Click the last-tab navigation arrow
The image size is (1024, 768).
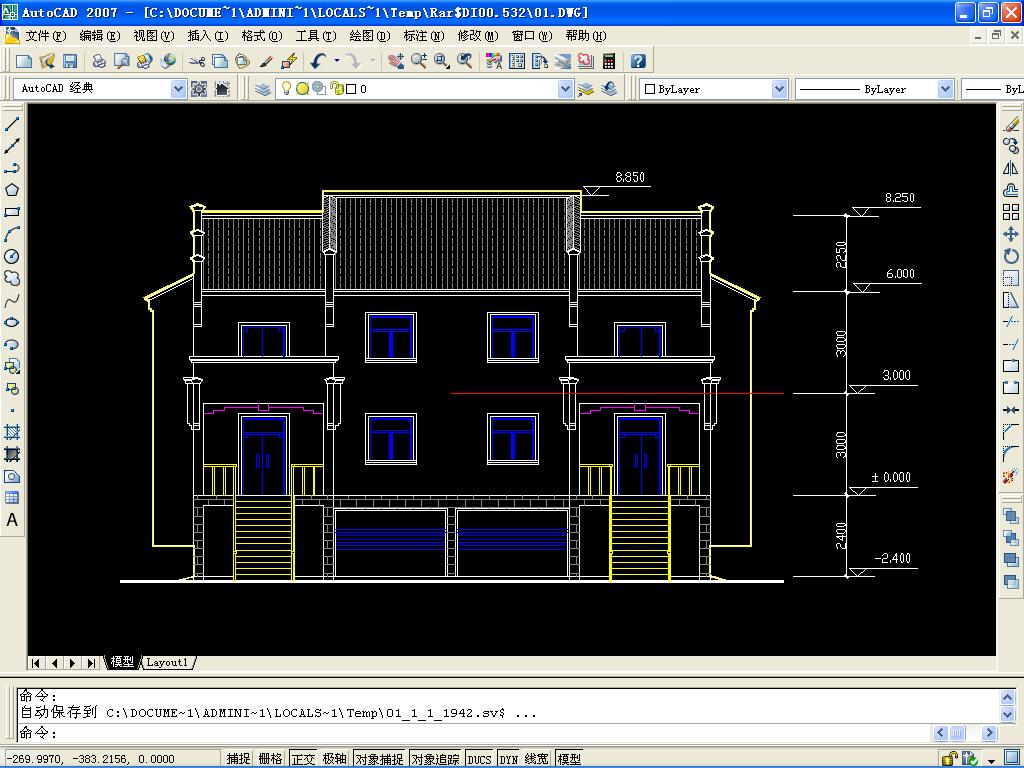[91, 663]
